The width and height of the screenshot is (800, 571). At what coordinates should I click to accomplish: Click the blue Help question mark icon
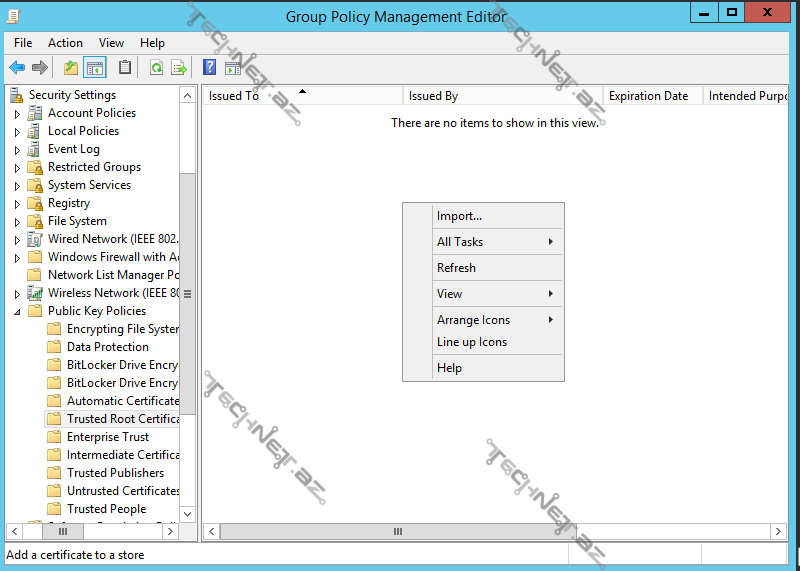pyautogui.click(x=210, y=68)
